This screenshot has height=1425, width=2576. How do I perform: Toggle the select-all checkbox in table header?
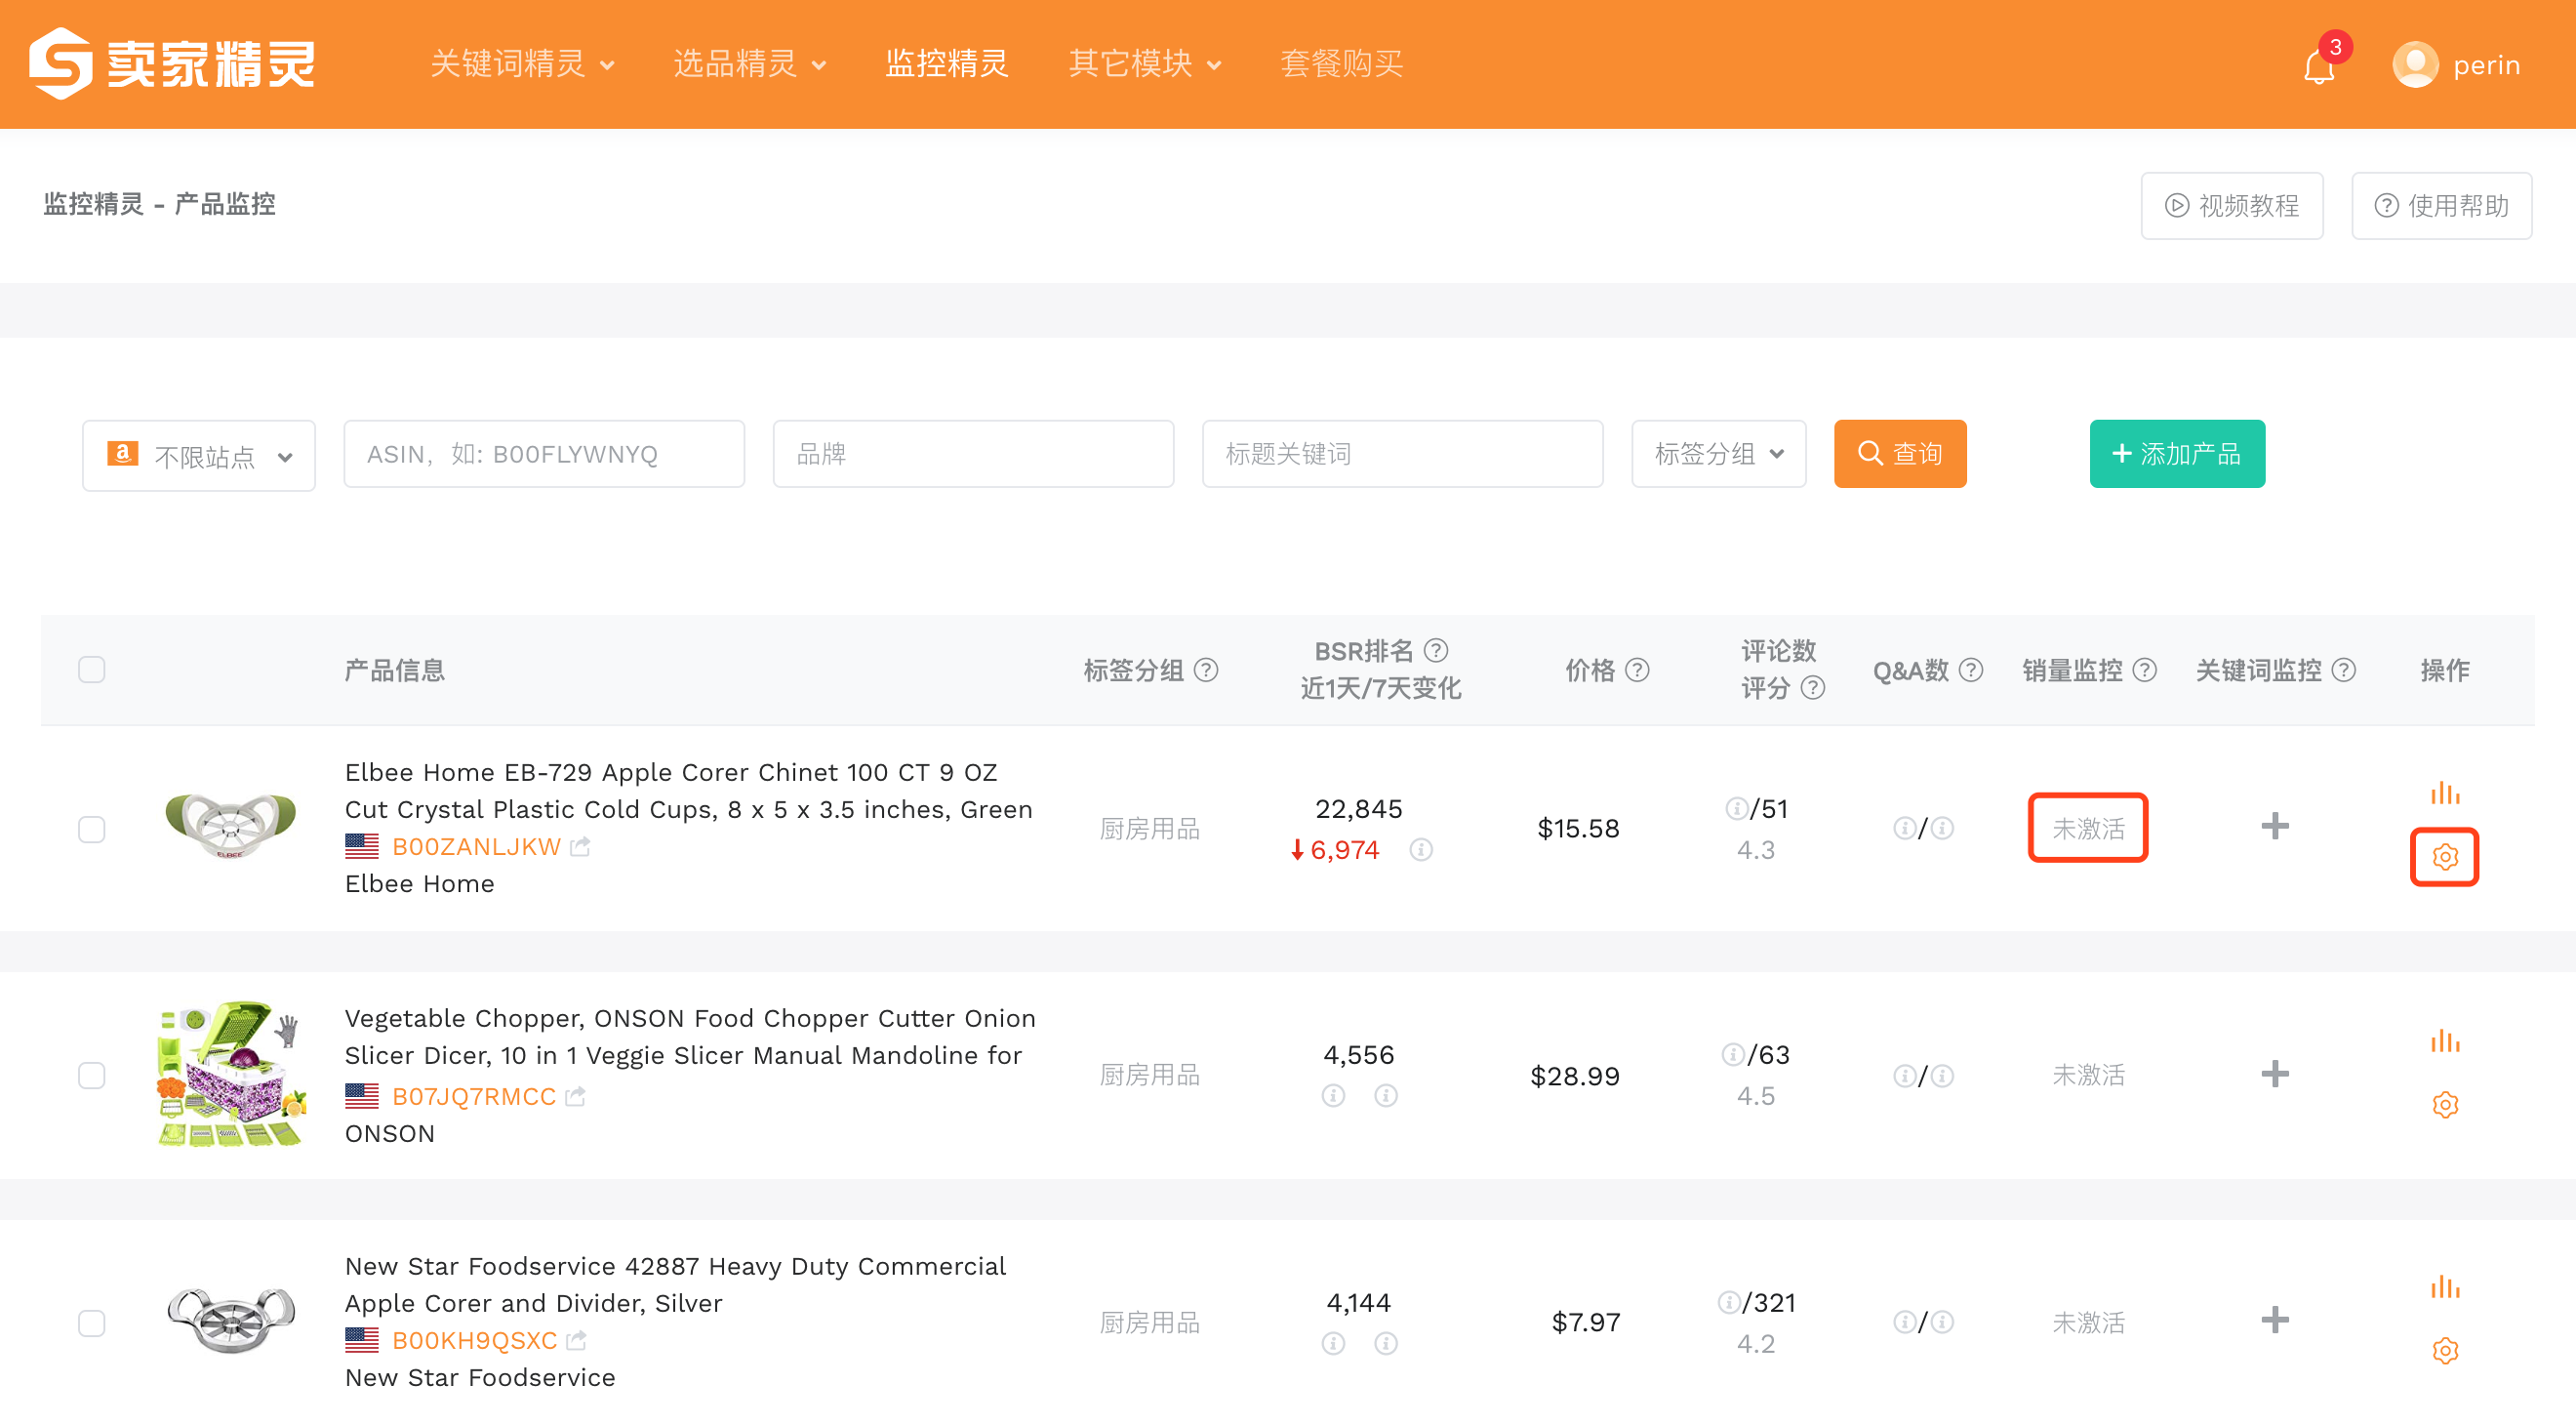point(92,670)
